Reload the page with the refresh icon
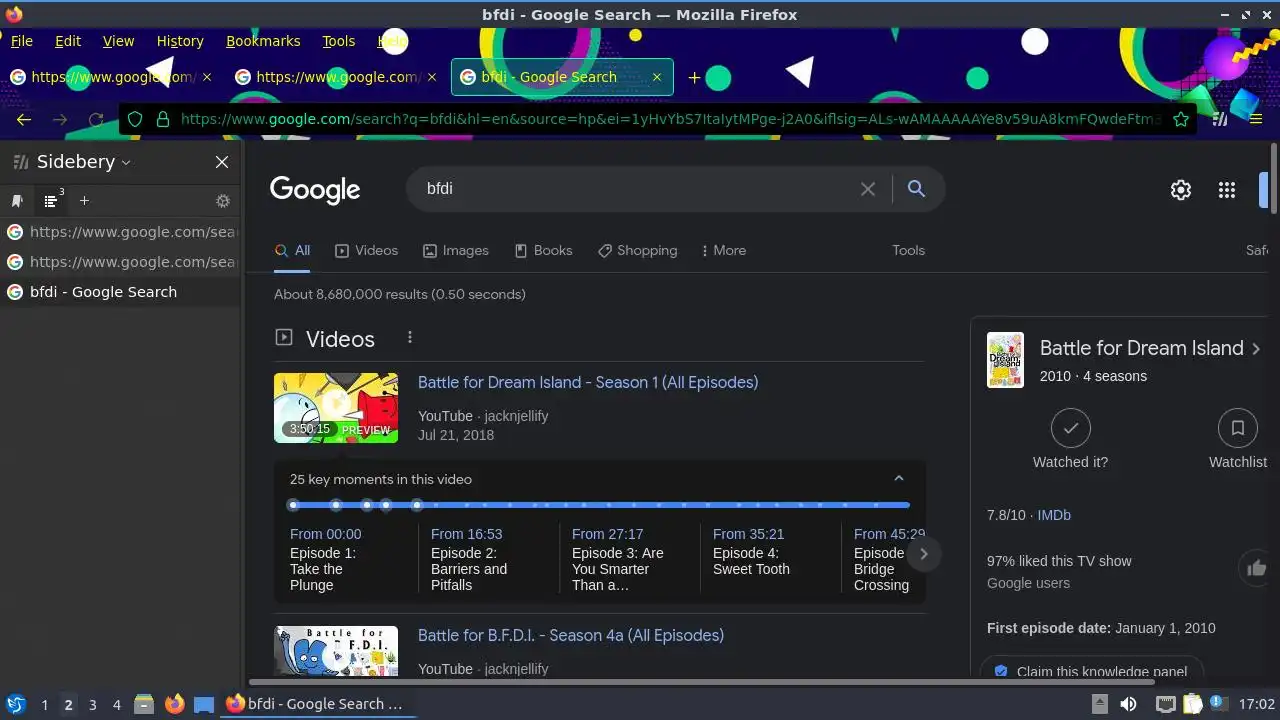The image size is (1280, 720). pyautogui.click(x=96, y=119)
